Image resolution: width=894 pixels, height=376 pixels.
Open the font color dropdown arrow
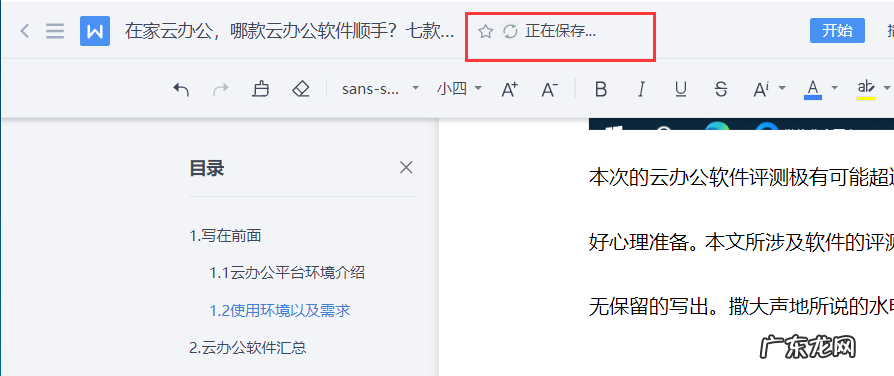pyautogui.click(x=835, y=88)
